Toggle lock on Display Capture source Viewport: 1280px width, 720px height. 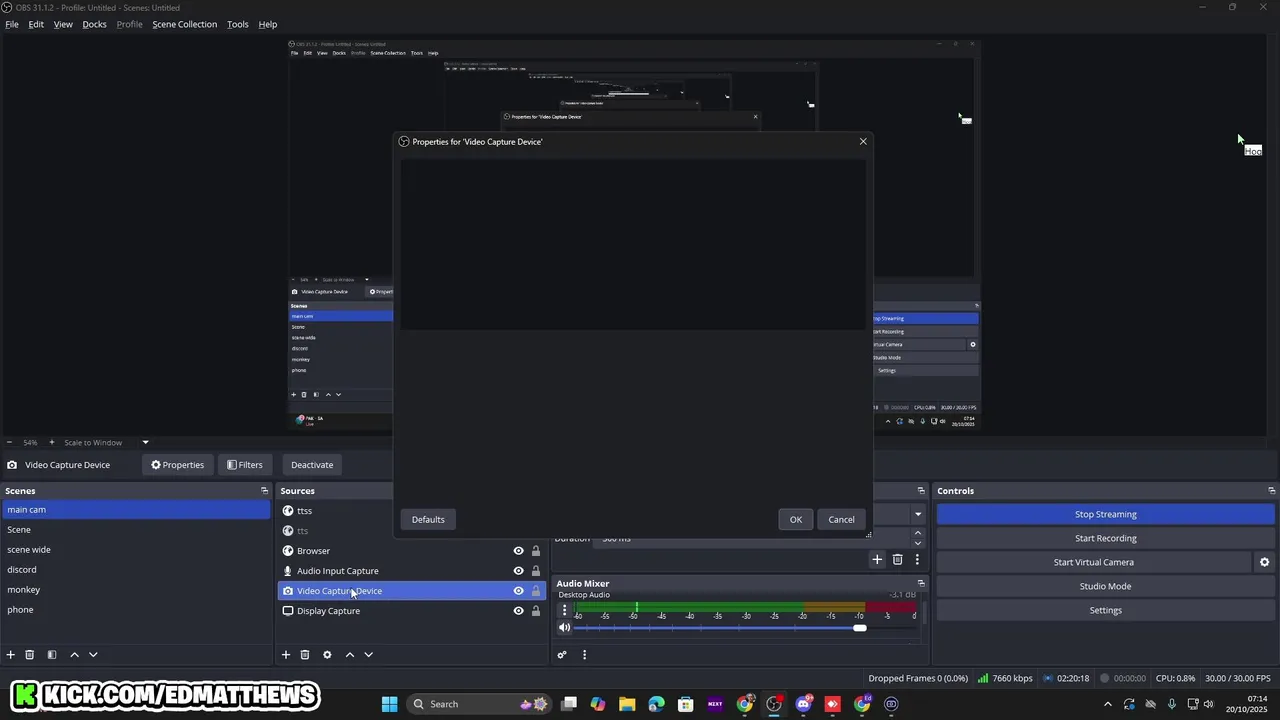coord(535,611)
